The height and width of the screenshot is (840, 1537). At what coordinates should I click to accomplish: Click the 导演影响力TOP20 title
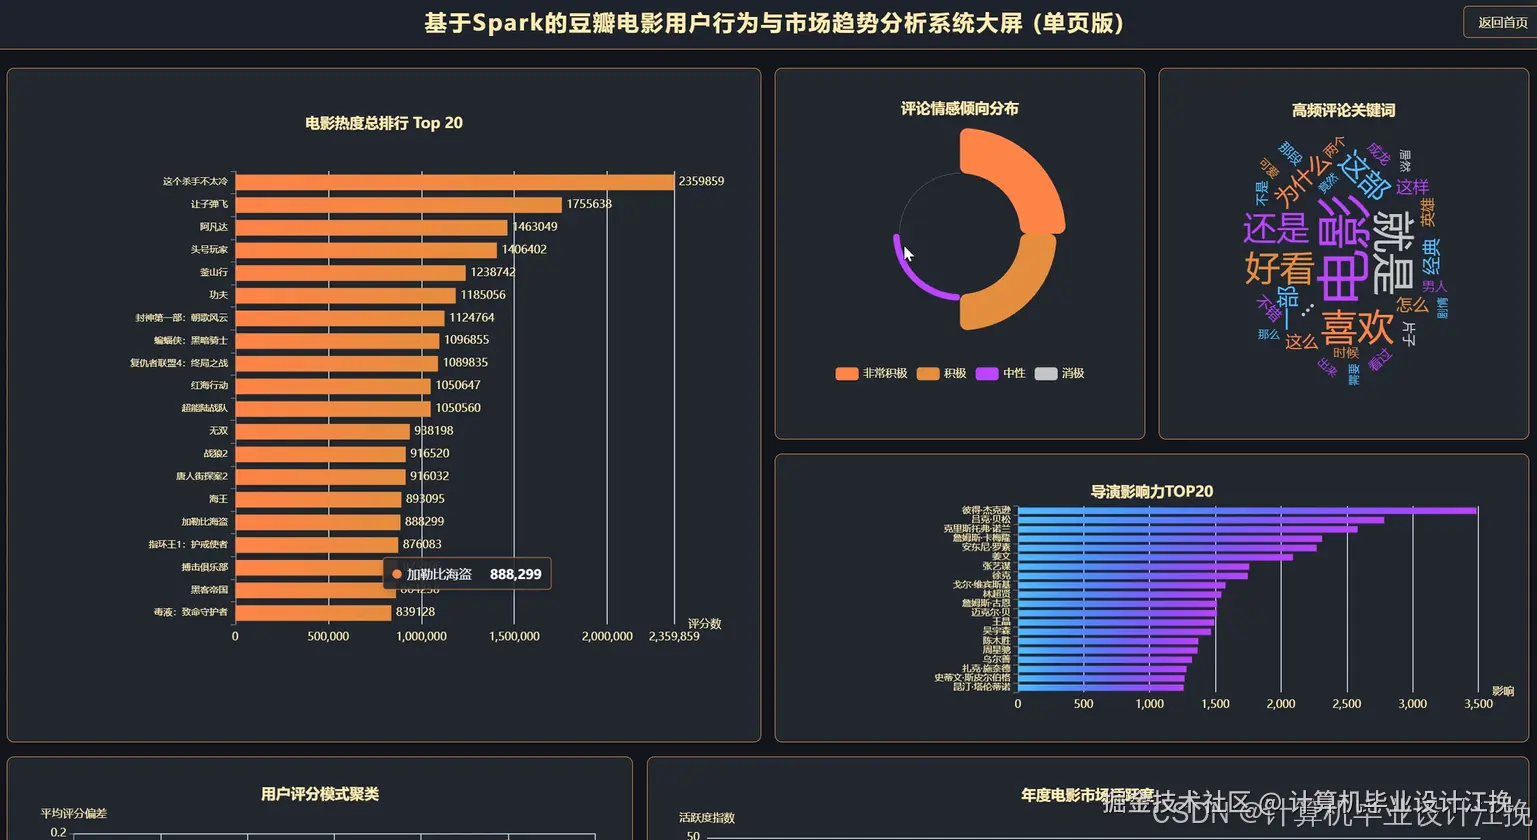click(1151, 491)
